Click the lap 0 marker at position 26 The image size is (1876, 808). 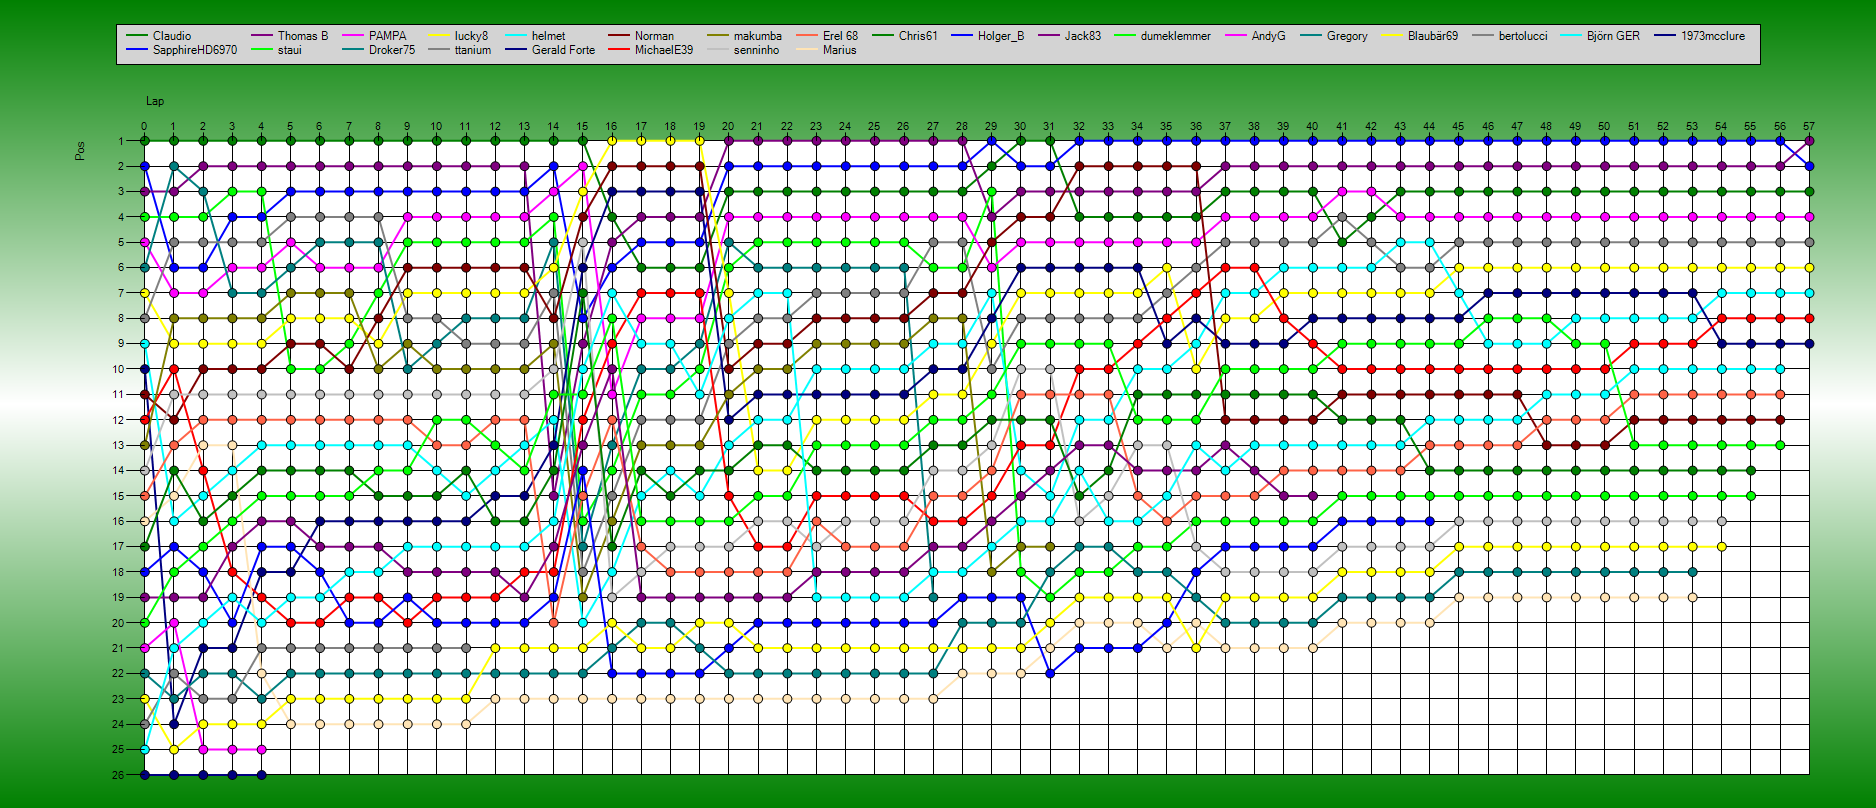[144, 775]
